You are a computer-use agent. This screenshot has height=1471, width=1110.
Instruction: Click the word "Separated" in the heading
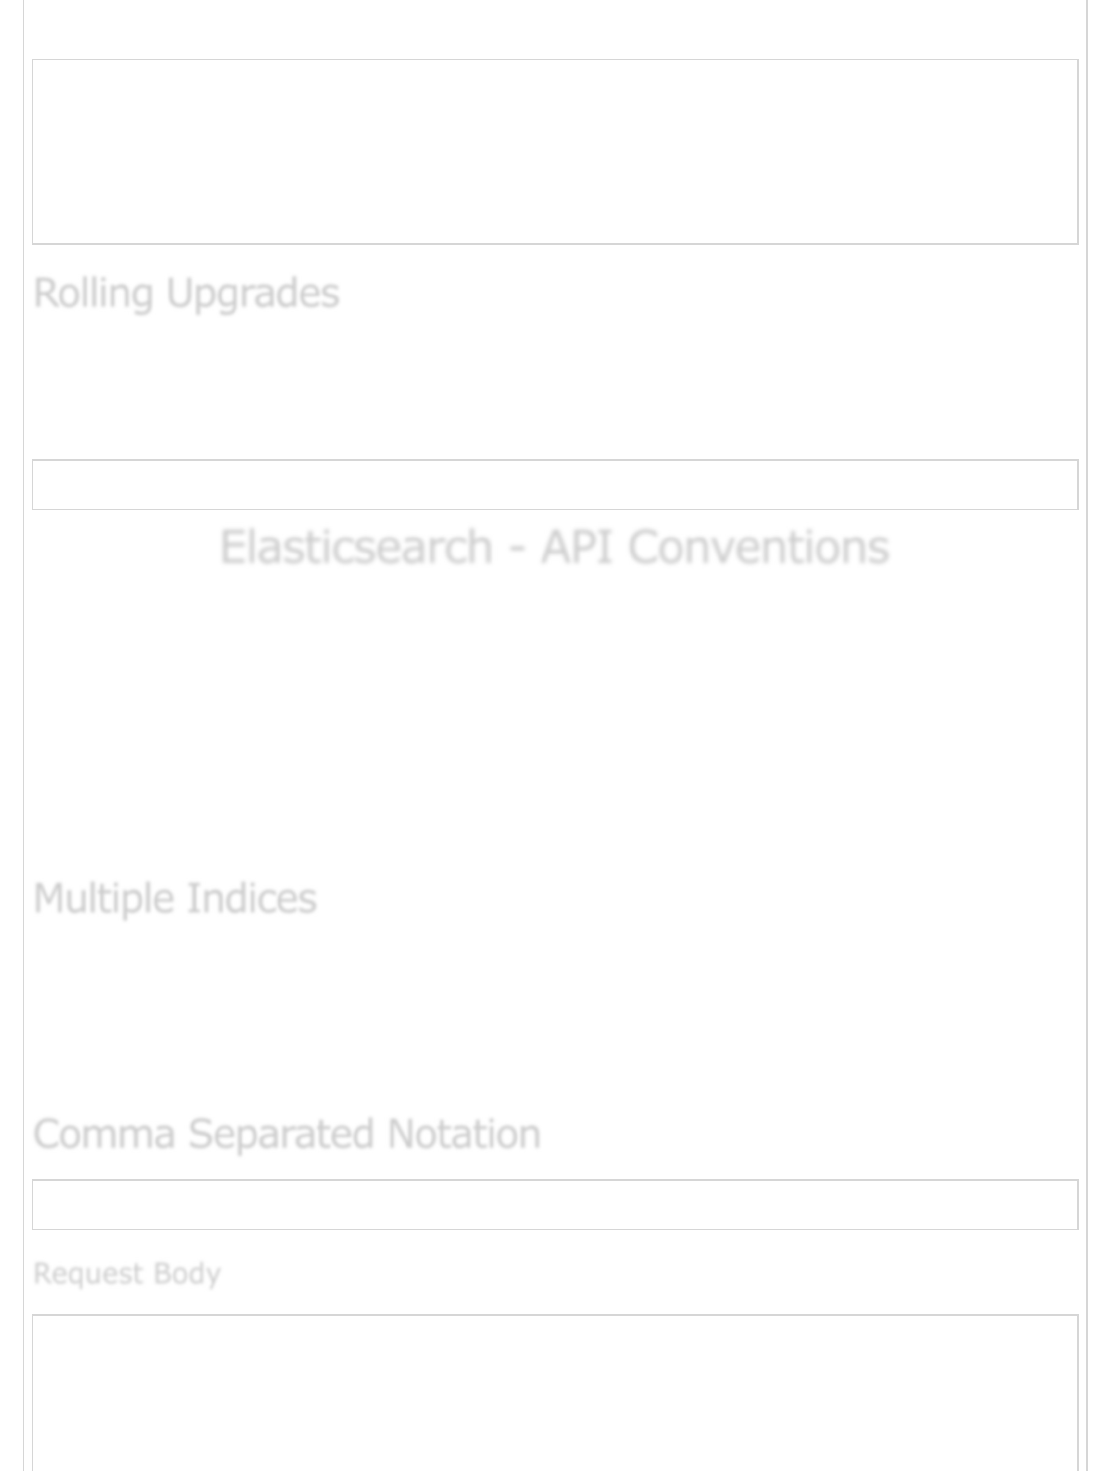click(x=281, y=1134)
